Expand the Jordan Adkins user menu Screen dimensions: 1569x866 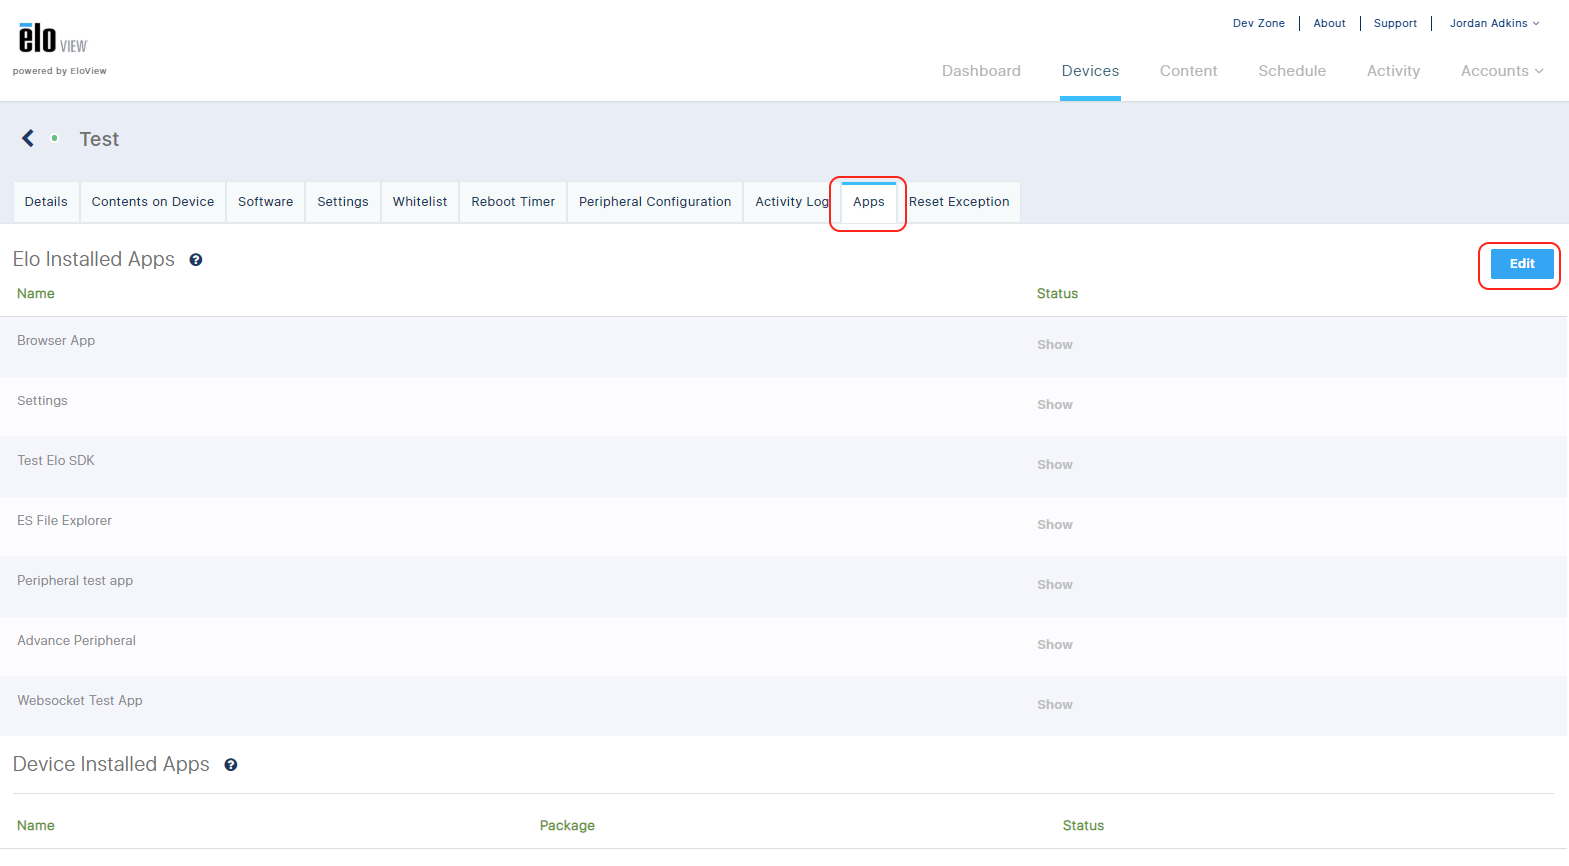1494,23
